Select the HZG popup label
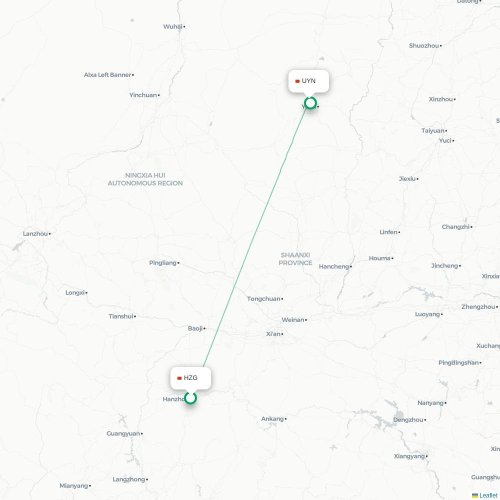Screen dimensions: 500x500 pos(191,378)
